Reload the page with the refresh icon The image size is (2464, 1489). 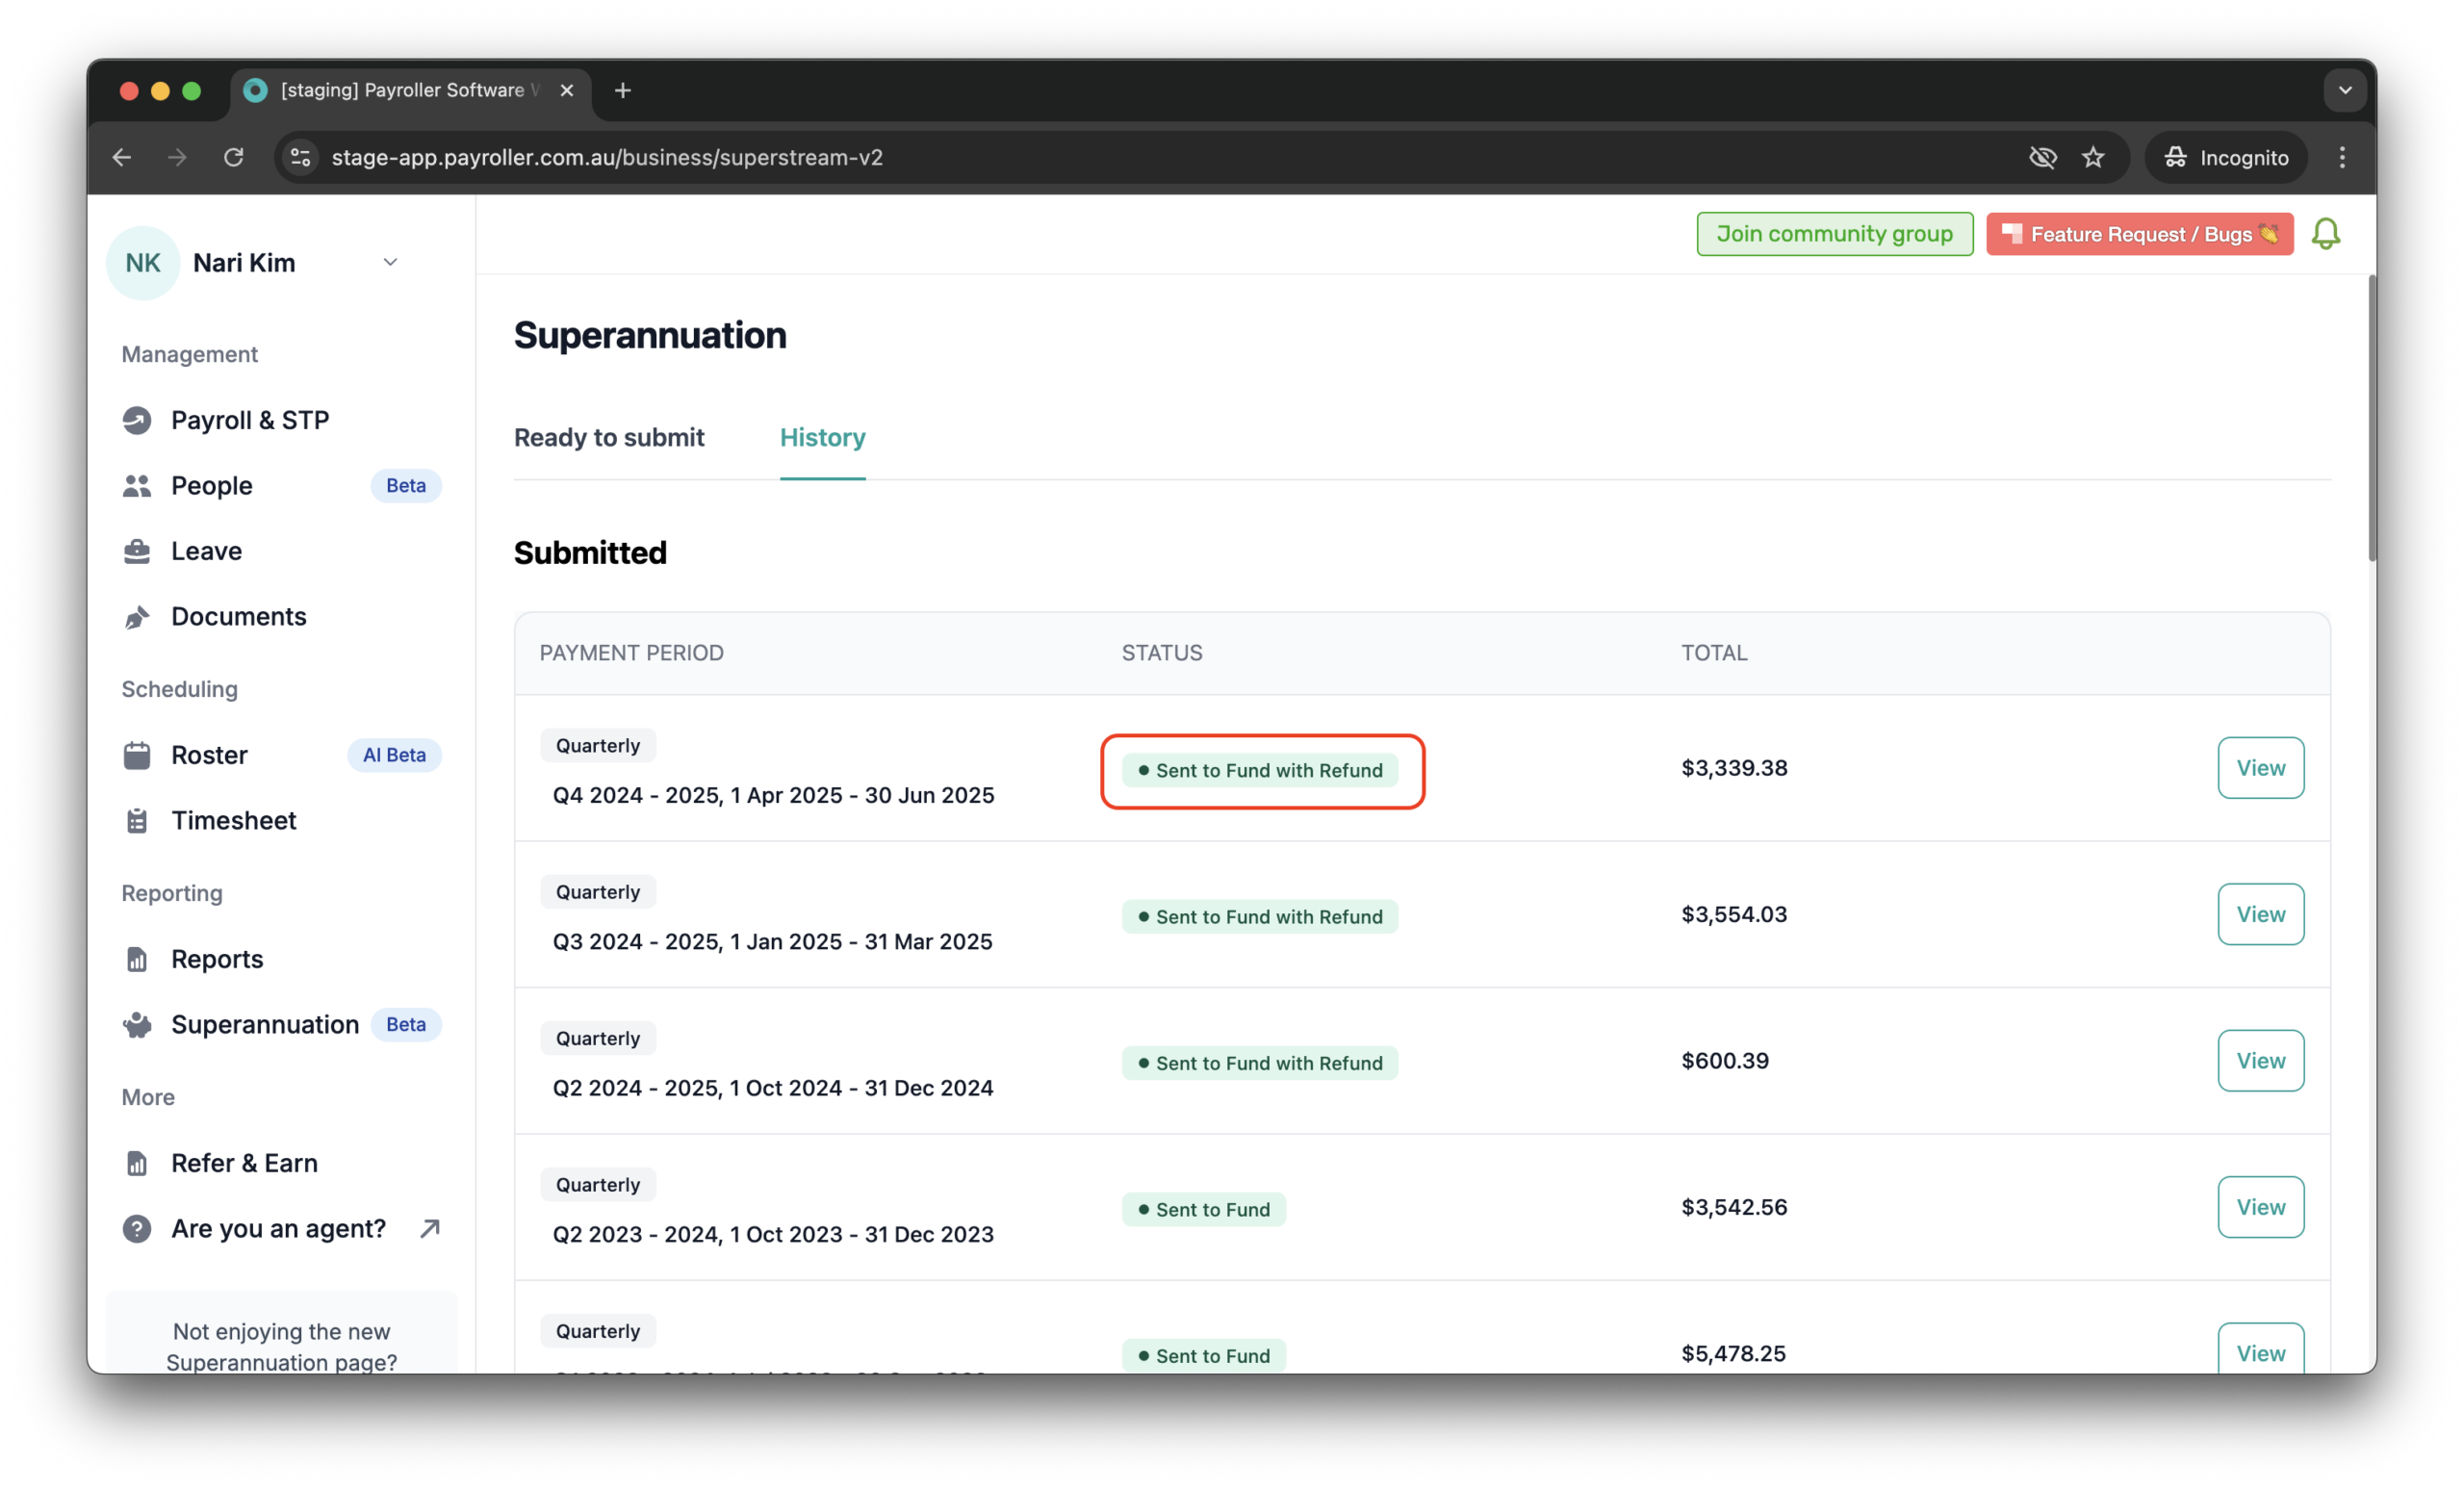tap(234, 157)
